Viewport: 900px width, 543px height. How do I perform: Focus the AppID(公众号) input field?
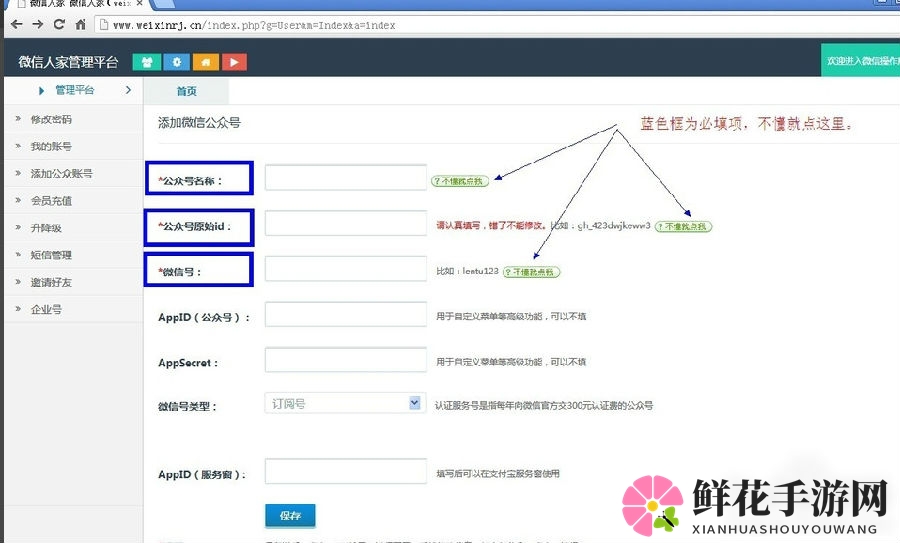click(346, 314)
